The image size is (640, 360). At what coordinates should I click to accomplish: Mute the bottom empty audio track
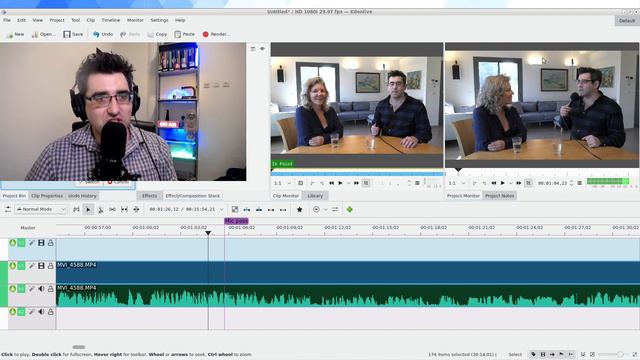[41, 312]
